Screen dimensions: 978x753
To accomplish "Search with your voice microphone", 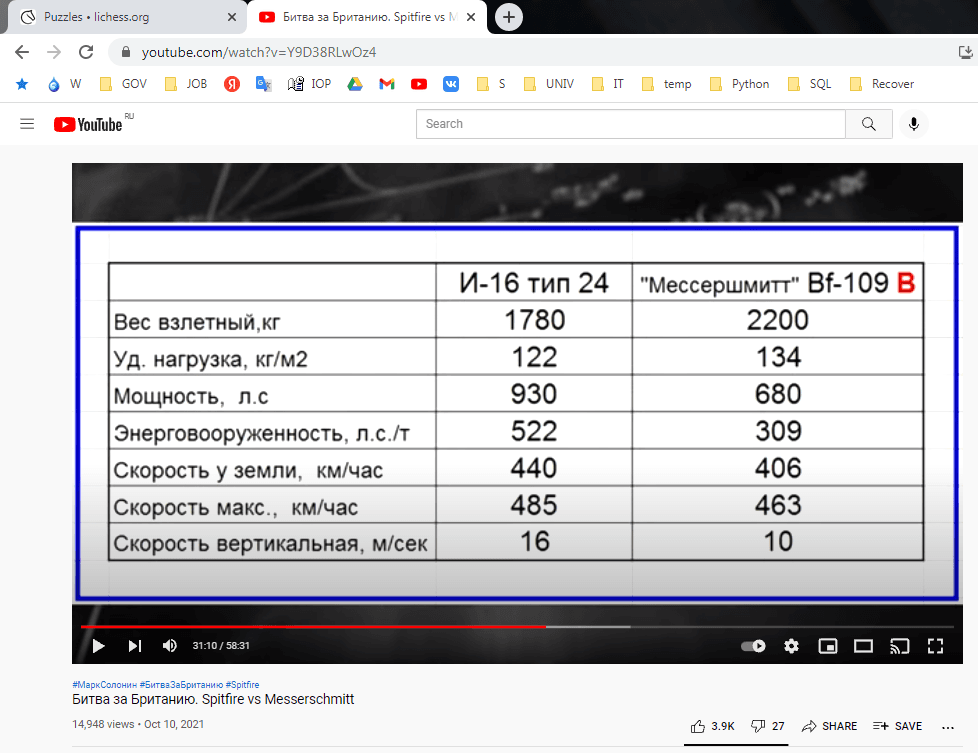I will 912,124.
